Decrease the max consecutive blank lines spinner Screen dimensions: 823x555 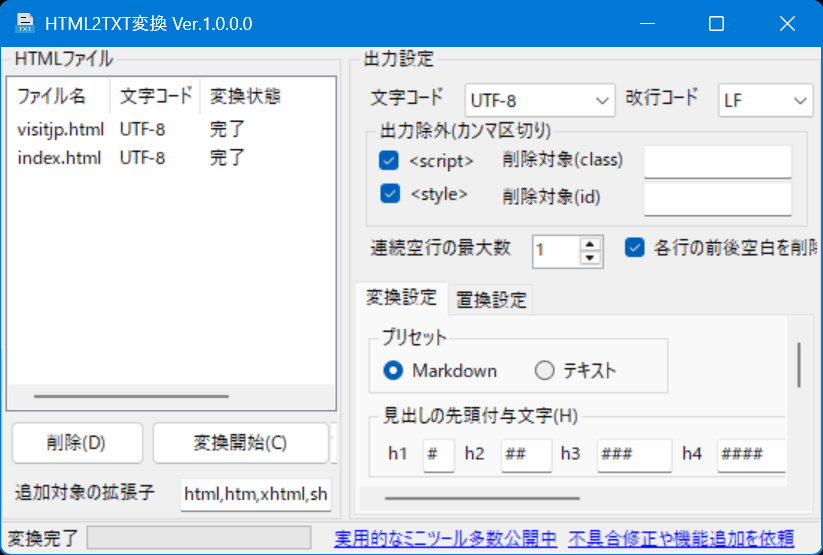tap(592, 257)
